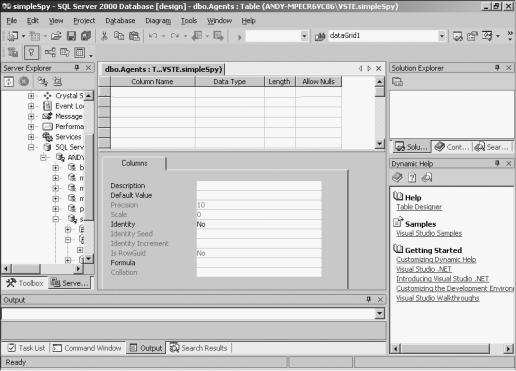Pin the Server Explorer panel
Image resolution: width=516 pixels, height=371 pixels.
point(77,68)
